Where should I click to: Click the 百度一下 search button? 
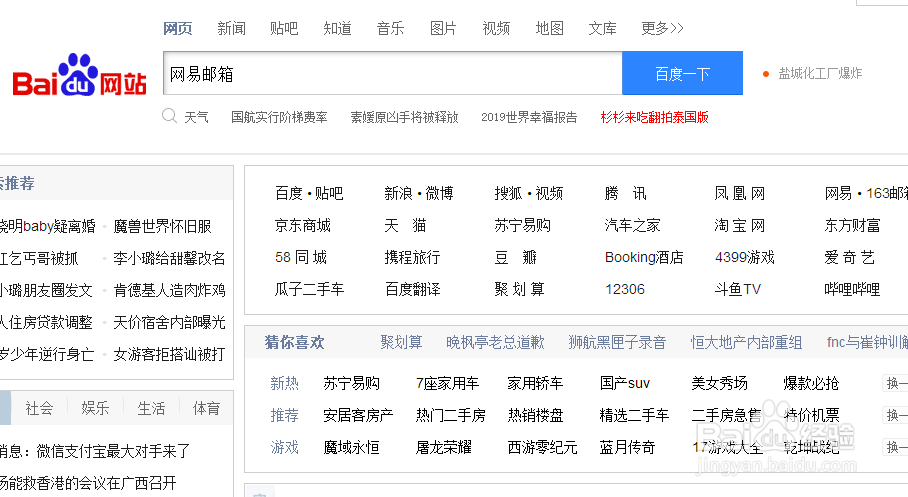point(682,73)
